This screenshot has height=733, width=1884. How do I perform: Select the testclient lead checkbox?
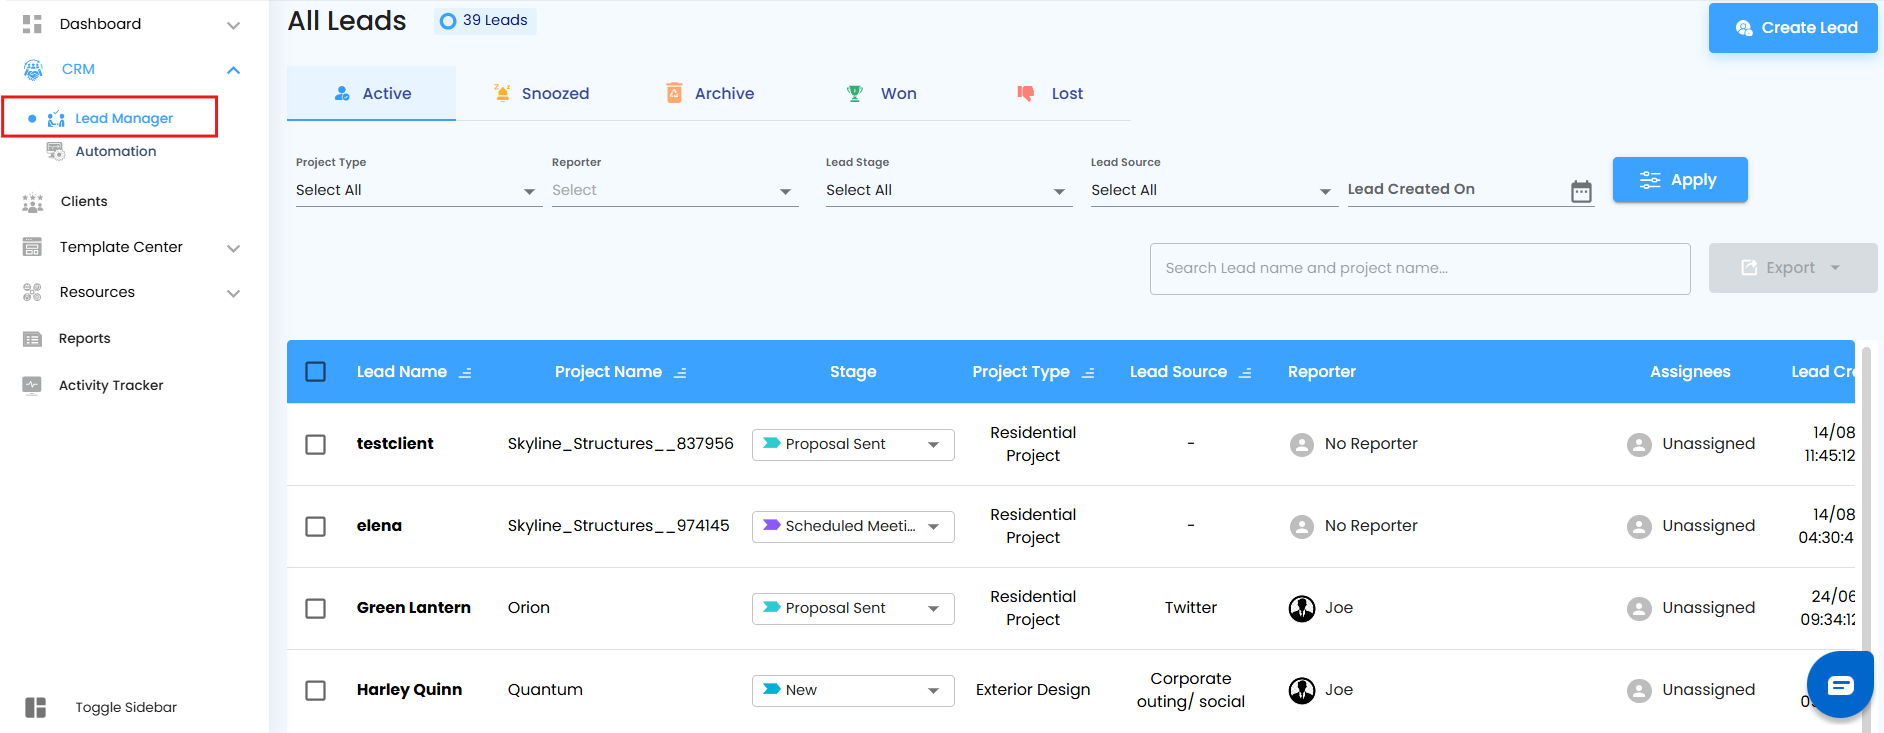tap(316, 444)
